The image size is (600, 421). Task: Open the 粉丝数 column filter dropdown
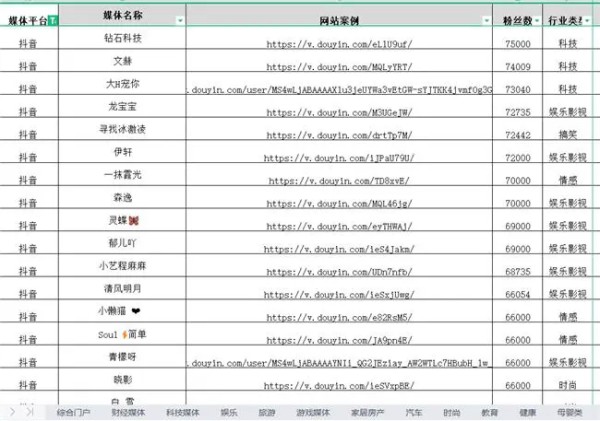(x=537, y=21)
